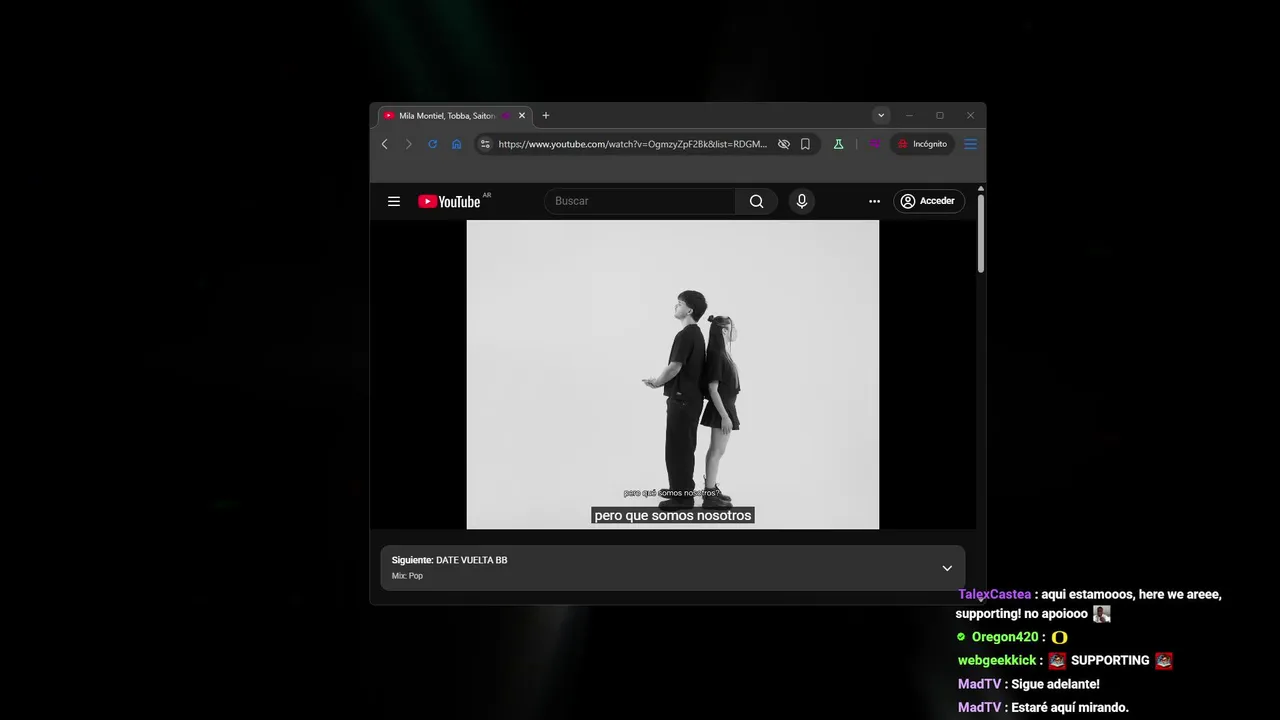
Task: Click the browser forward arrow
Action: tap(408, 144)
